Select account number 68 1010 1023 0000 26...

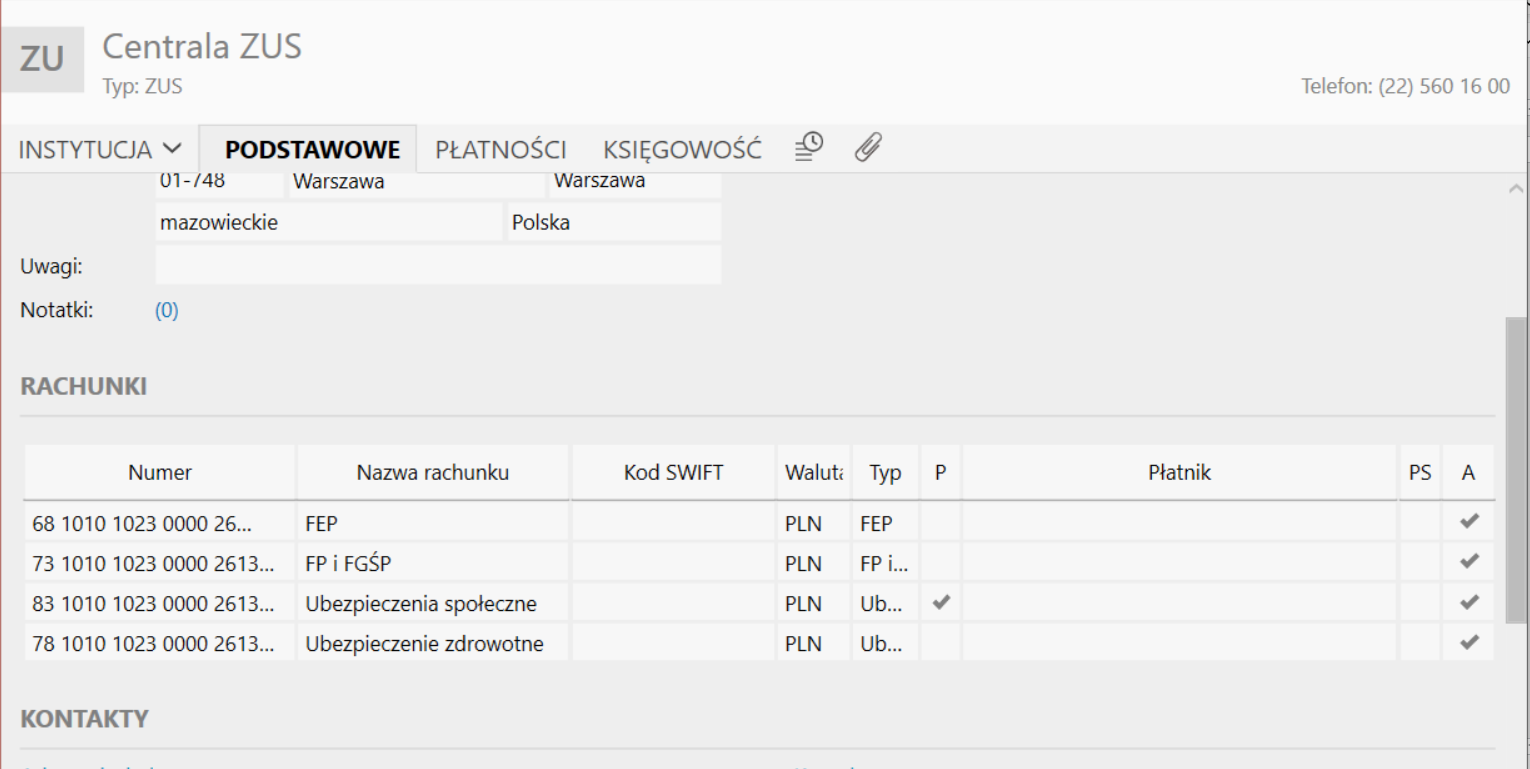[x=160, y=523]
